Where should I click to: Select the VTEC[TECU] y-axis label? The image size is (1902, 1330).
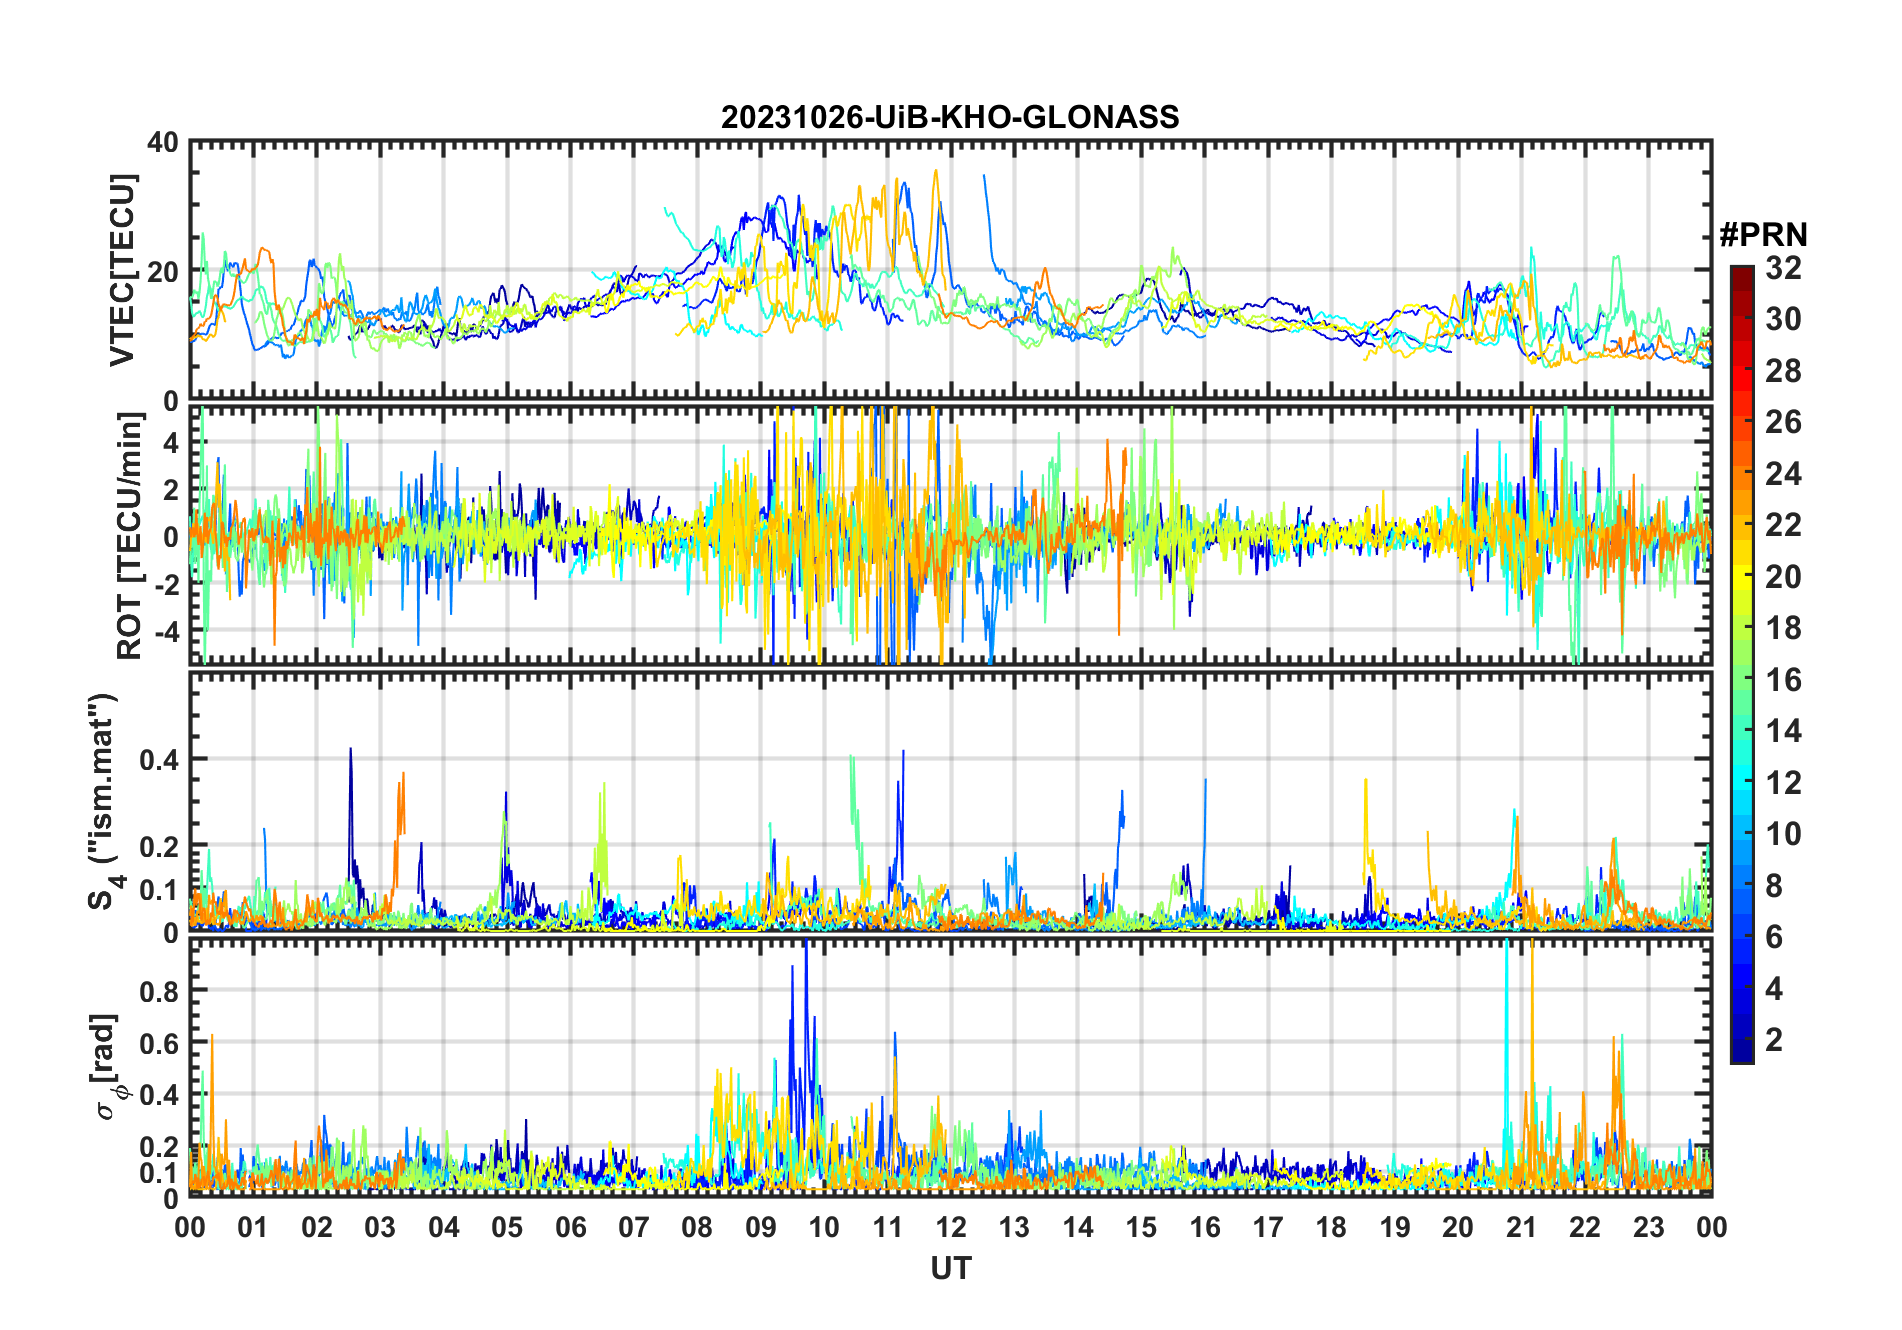click(x=122, y=270)
